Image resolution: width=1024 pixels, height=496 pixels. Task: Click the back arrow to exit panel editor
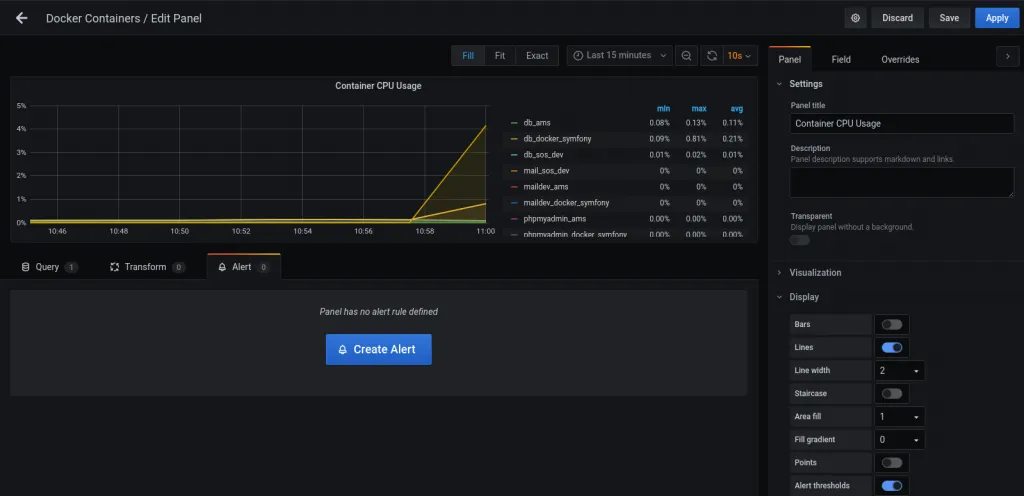pos(22,18)
